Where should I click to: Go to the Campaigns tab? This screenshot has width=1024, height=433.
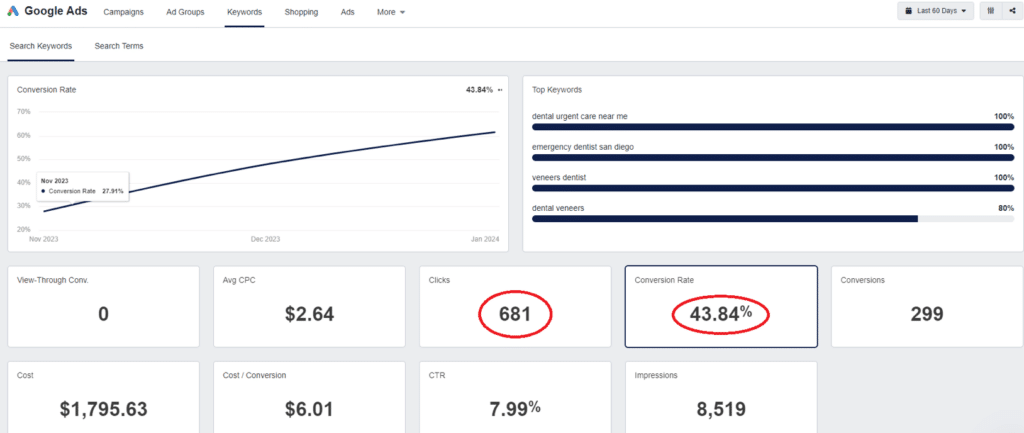pos(123,12)
